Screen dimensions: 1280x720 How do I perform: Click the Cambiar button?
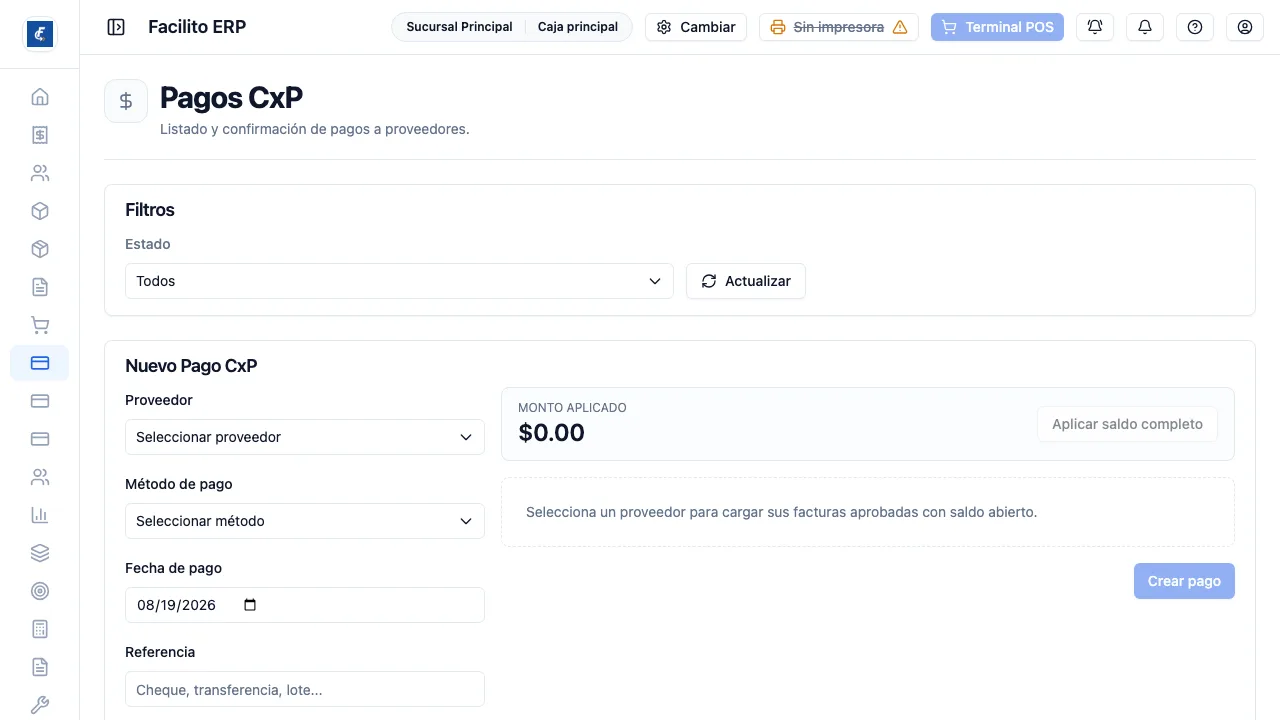pyautogui.click(x=696, y=27)
